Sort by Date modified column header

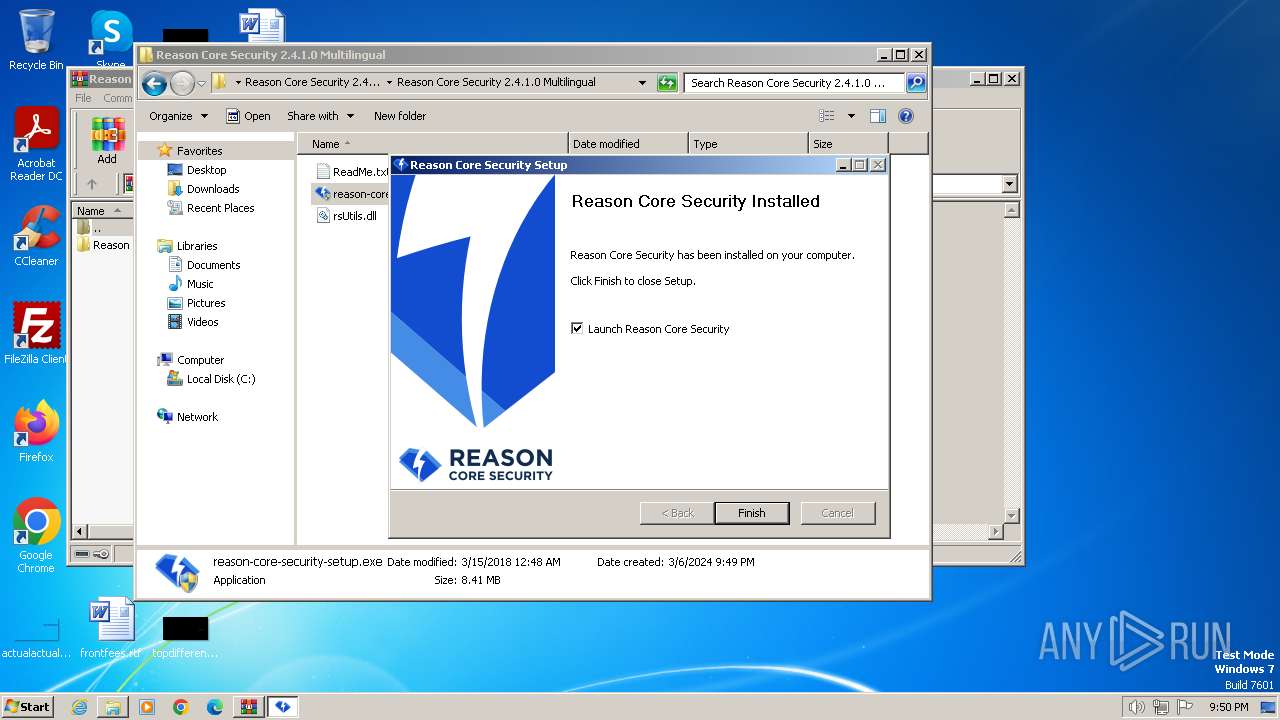pos(628,144)
